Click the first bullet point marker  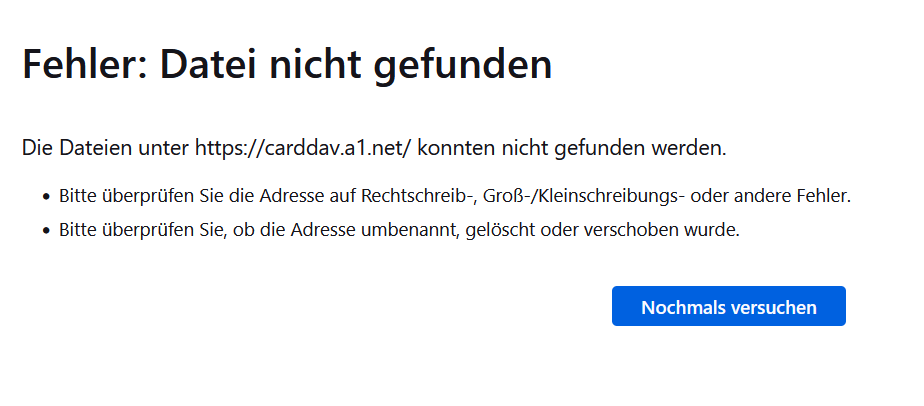(46, 196)
